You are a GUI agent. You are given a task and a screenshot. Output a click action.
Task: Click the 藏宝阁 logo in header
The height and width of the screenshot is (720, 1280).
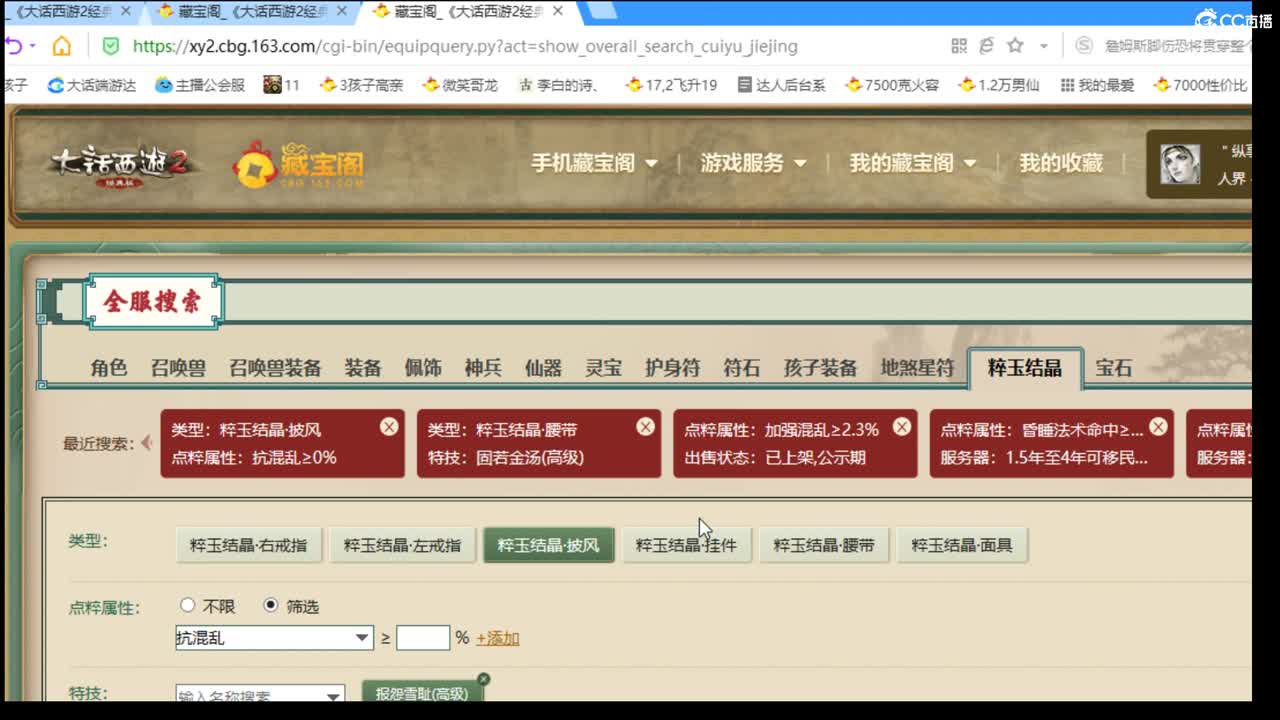click(298, 165)
